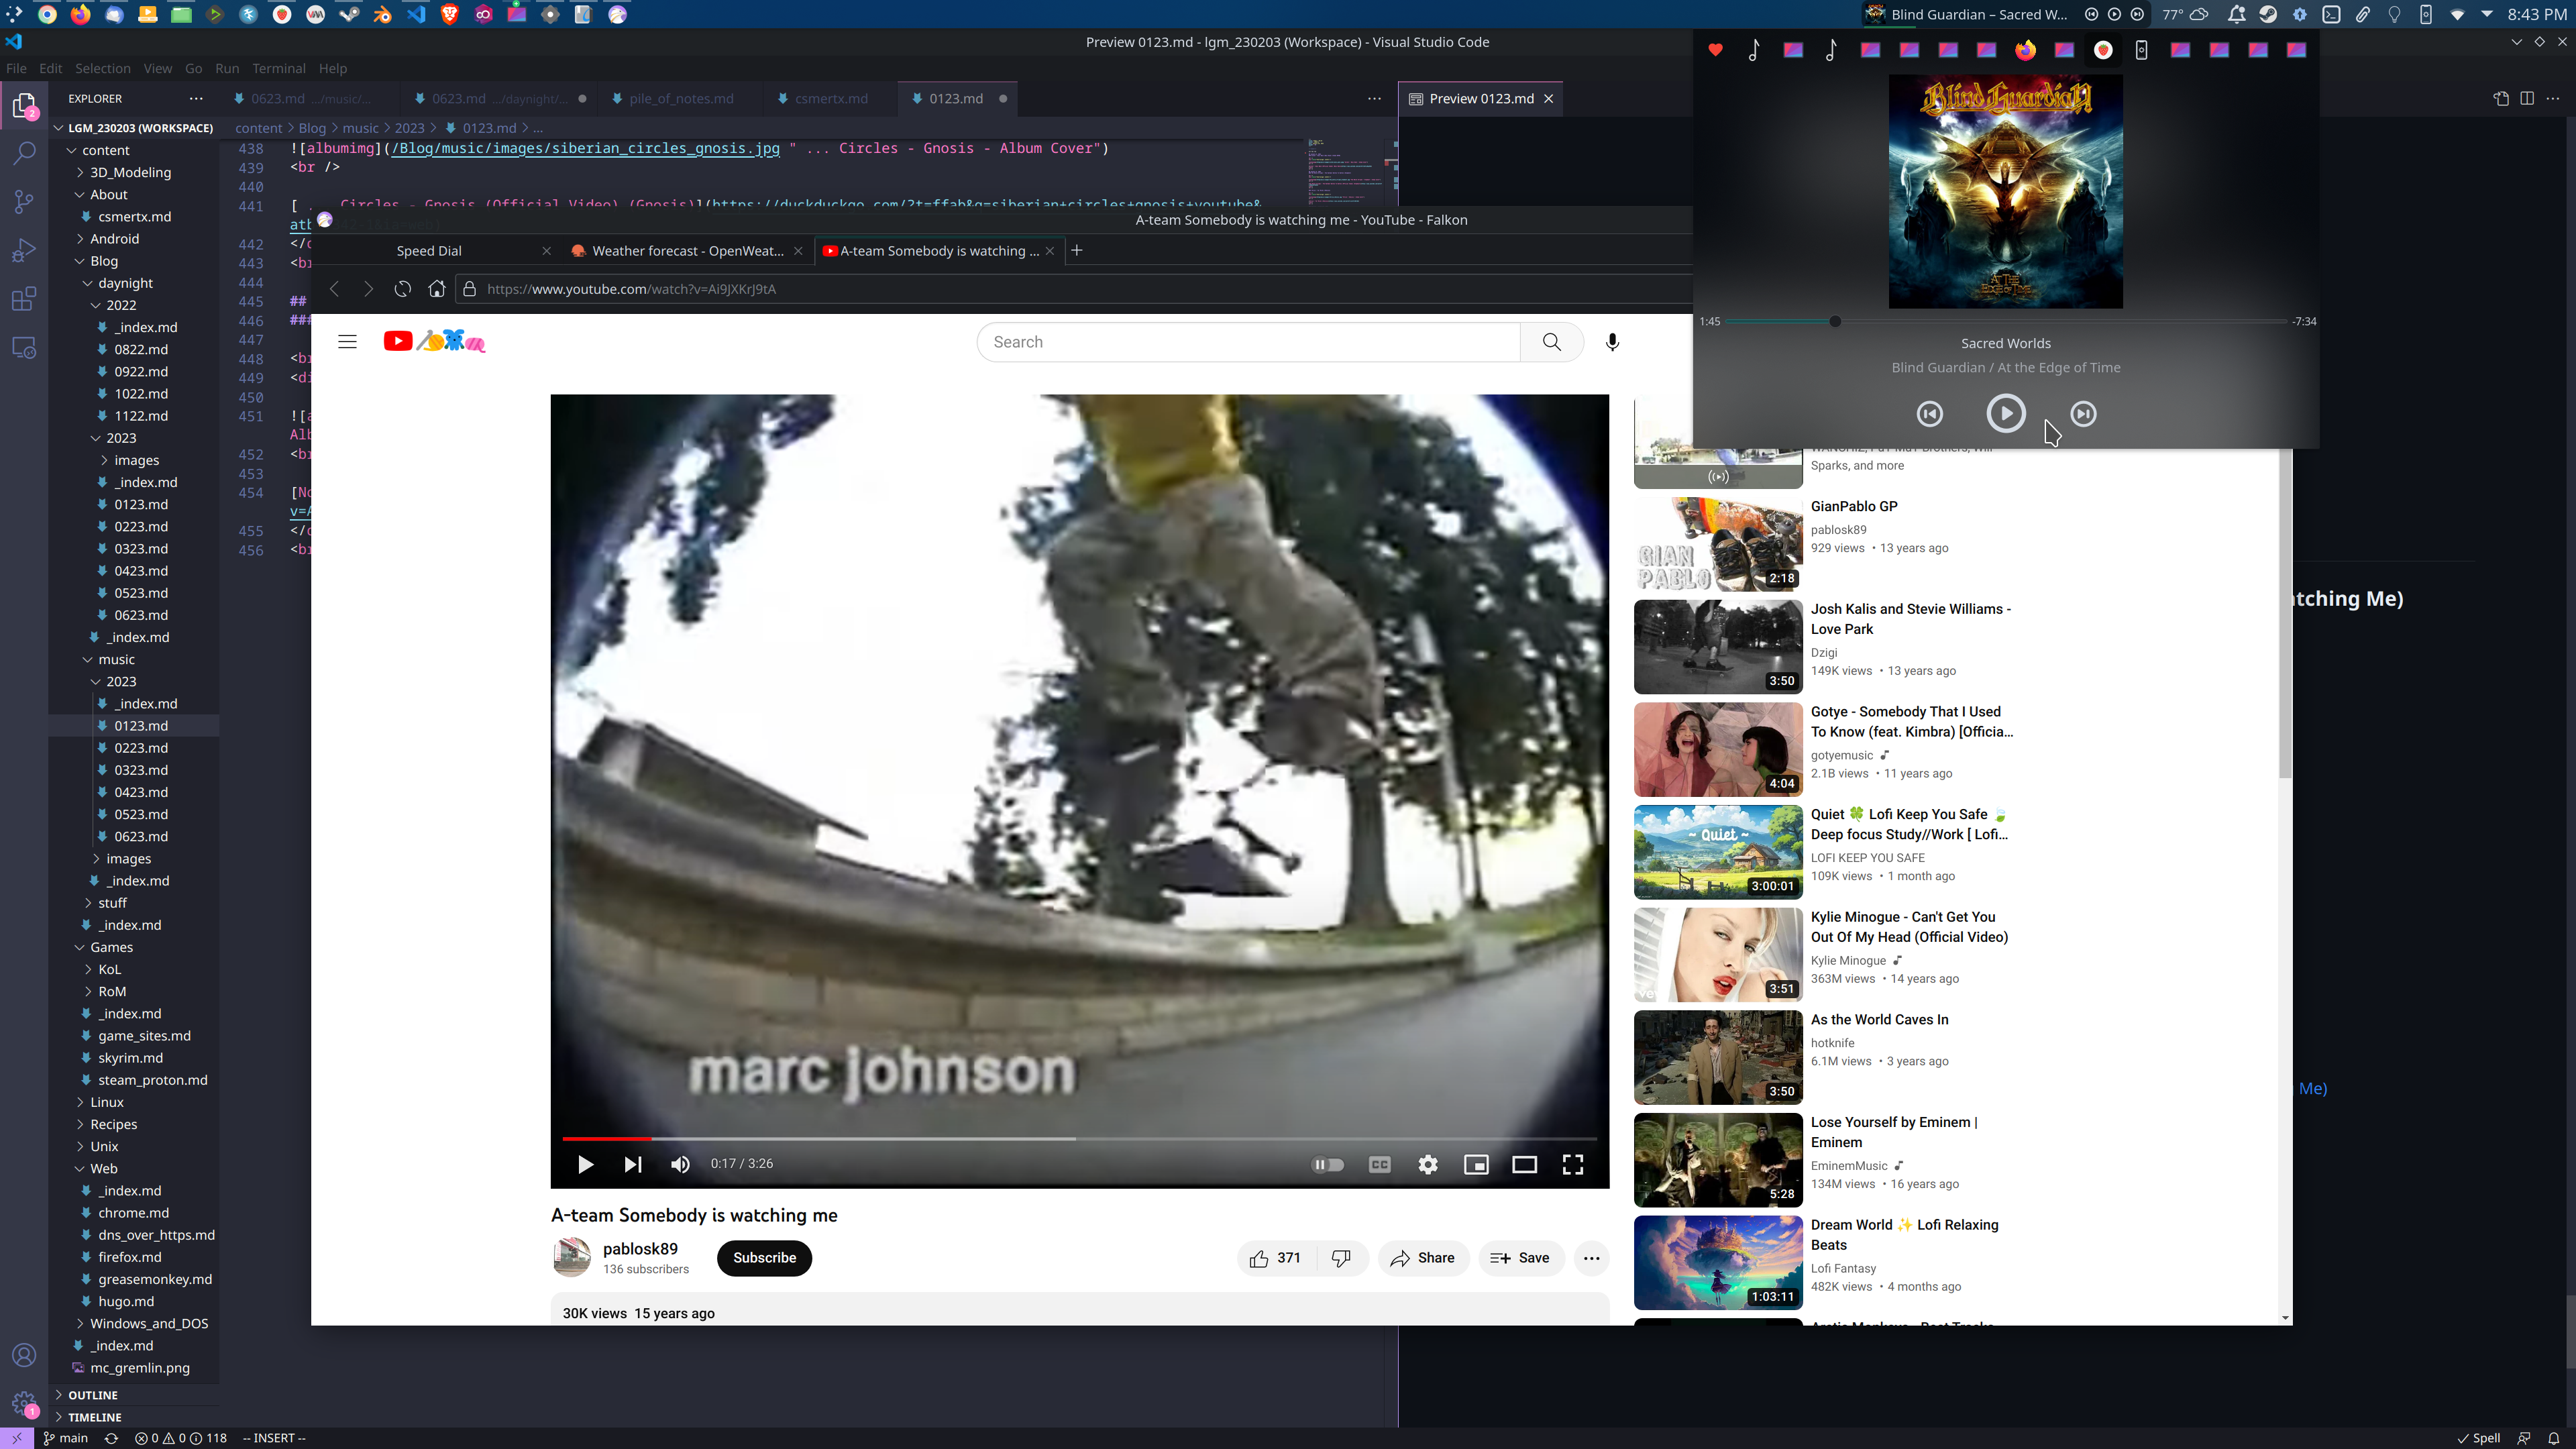Screen dimensions: 2576x1449
Task: Click the YouTube search input field
Action: 1248,342
